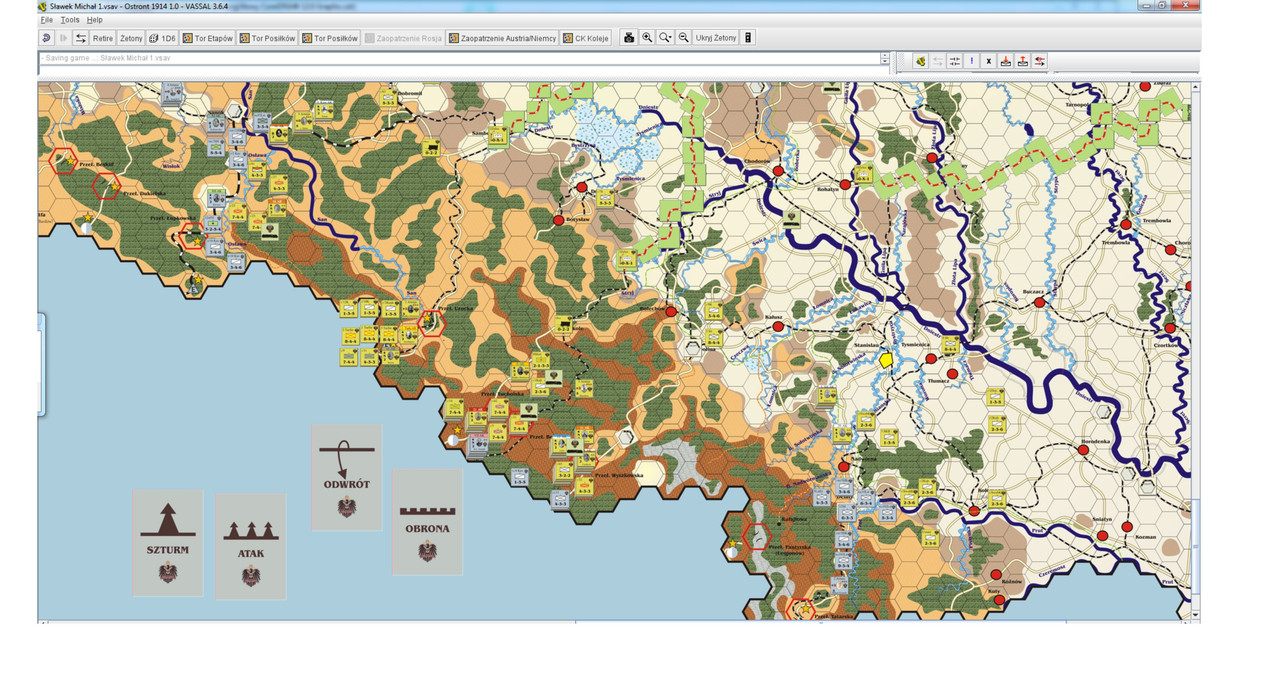Click the Tłumacz town label
The width and height of the screenshot is (1280, 693).
coord(939,381)
